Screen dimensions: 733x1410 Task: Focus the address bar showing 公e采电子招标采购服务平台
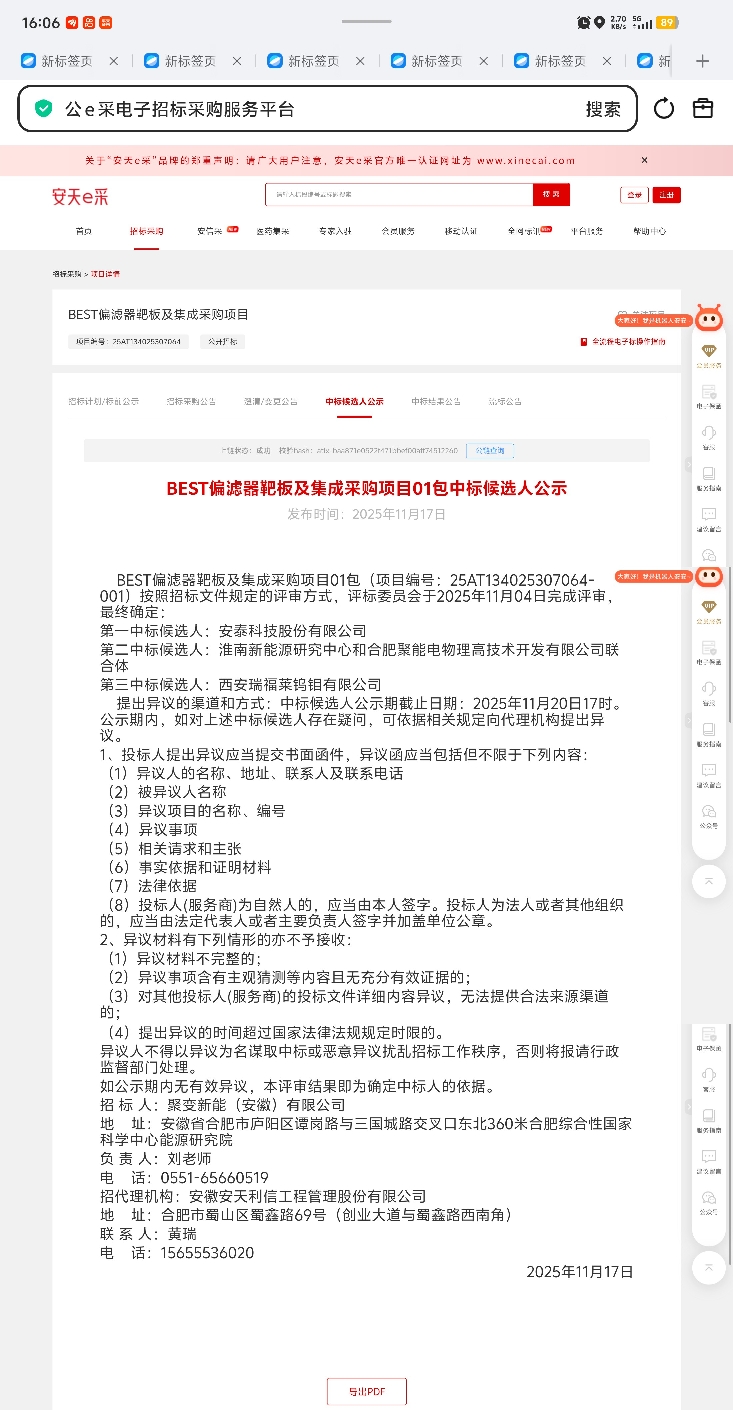coord(327,109)
